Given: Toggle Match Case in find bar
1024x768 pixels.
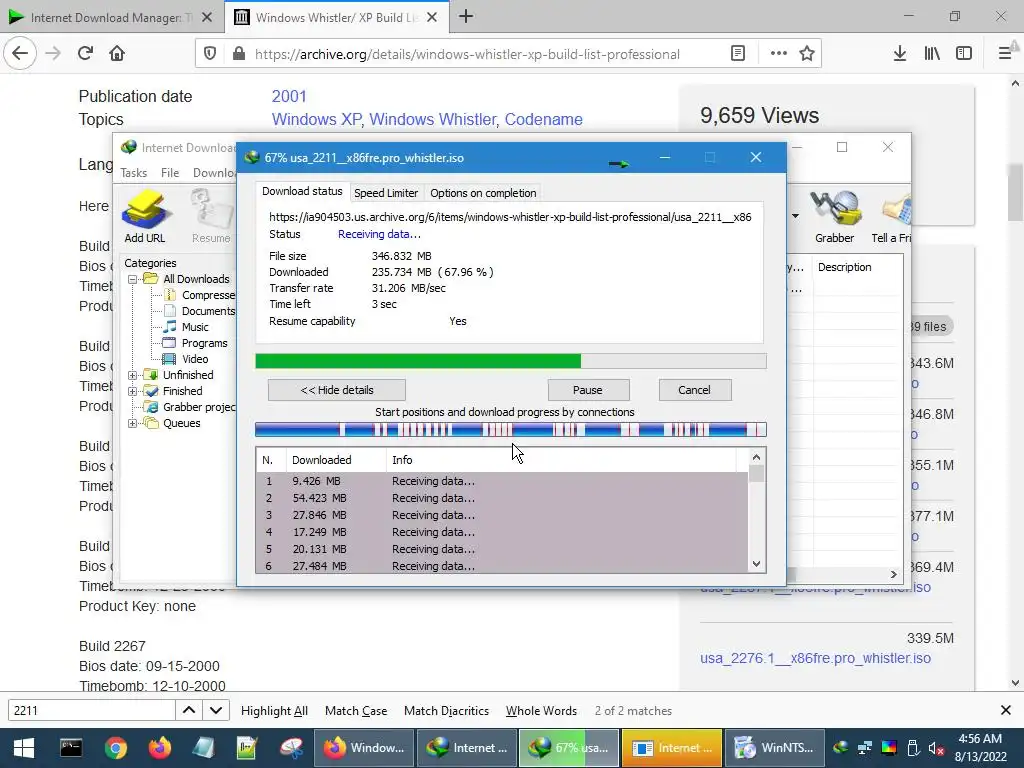Looking at the screenshot, I should (356, 711).
